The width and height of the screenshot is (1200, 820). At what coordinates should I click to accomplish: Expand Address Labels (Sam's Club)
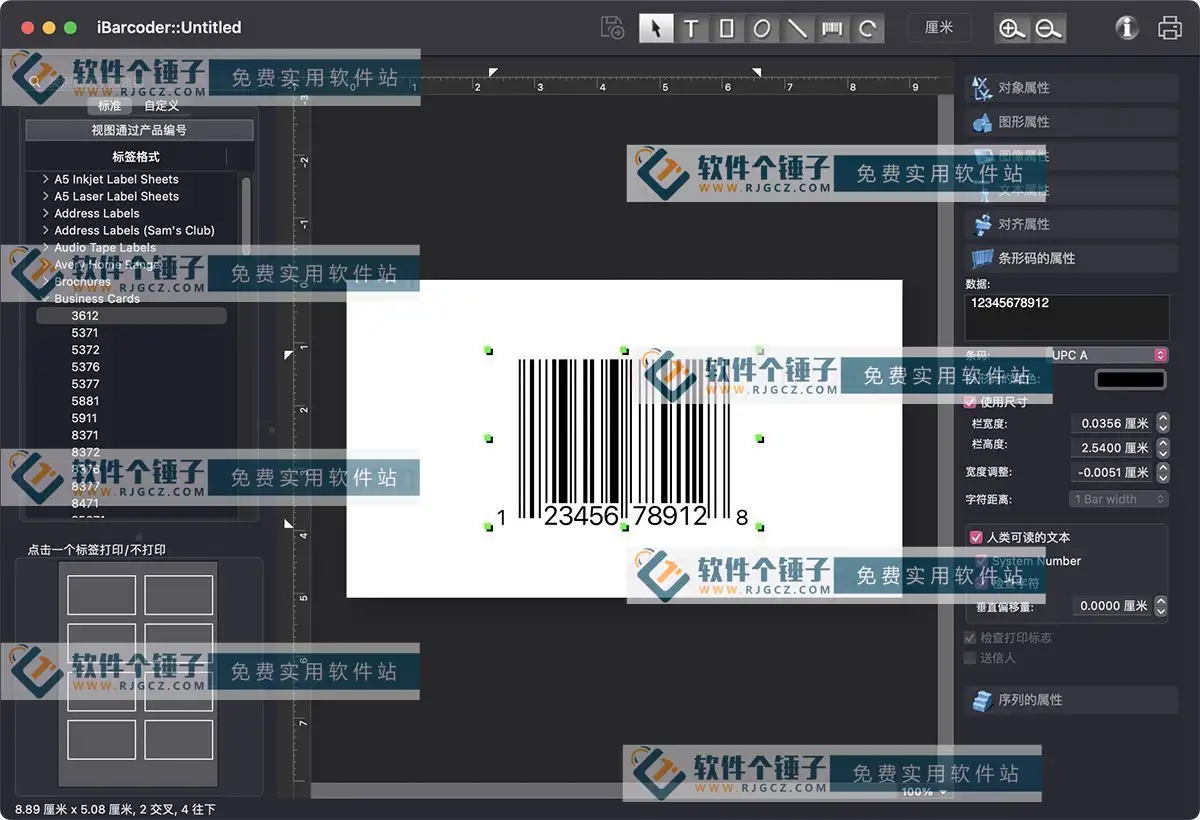pos(46,231)
